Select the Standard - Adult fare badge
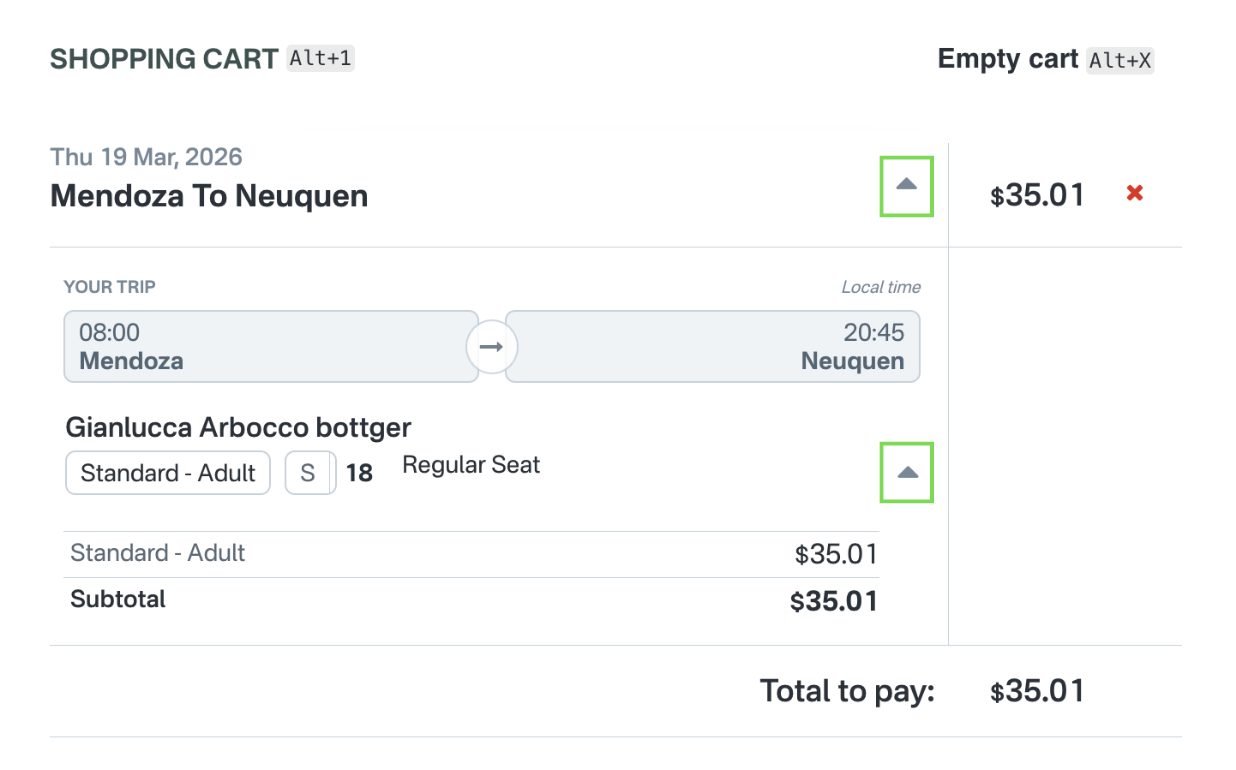This screenshot has width=1236, height=770. 168,473
